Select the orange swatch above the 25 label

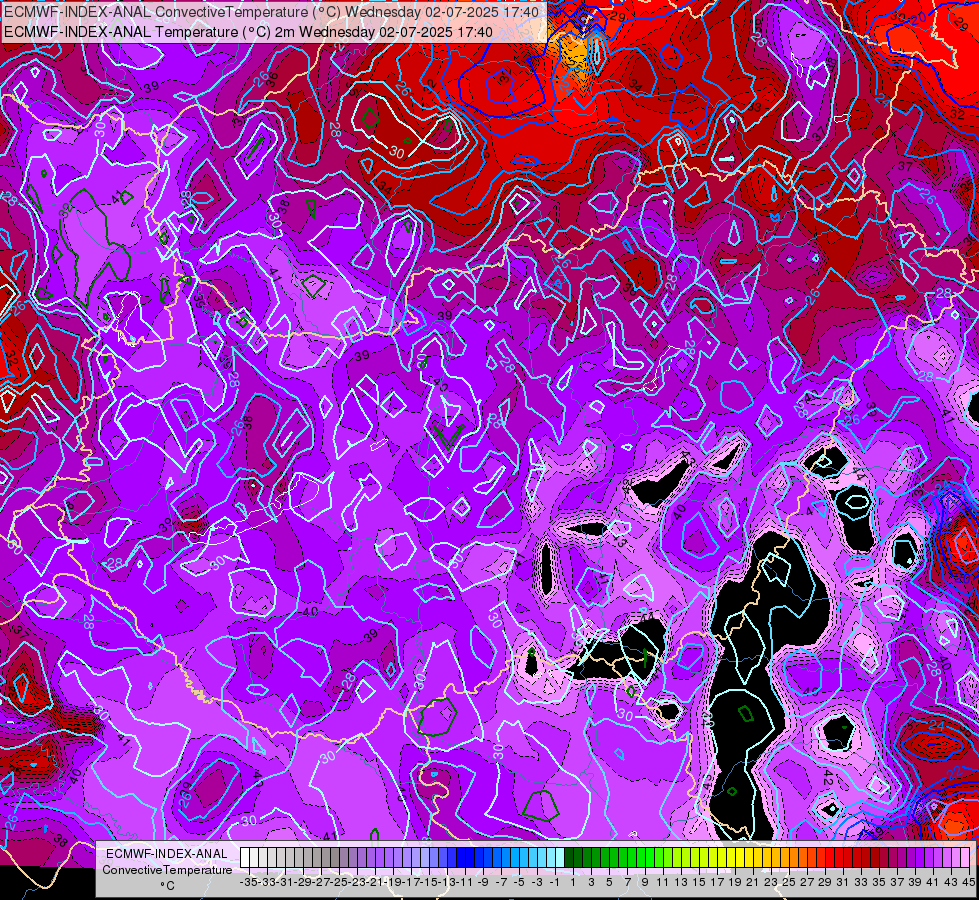click(x=784, y=858)
